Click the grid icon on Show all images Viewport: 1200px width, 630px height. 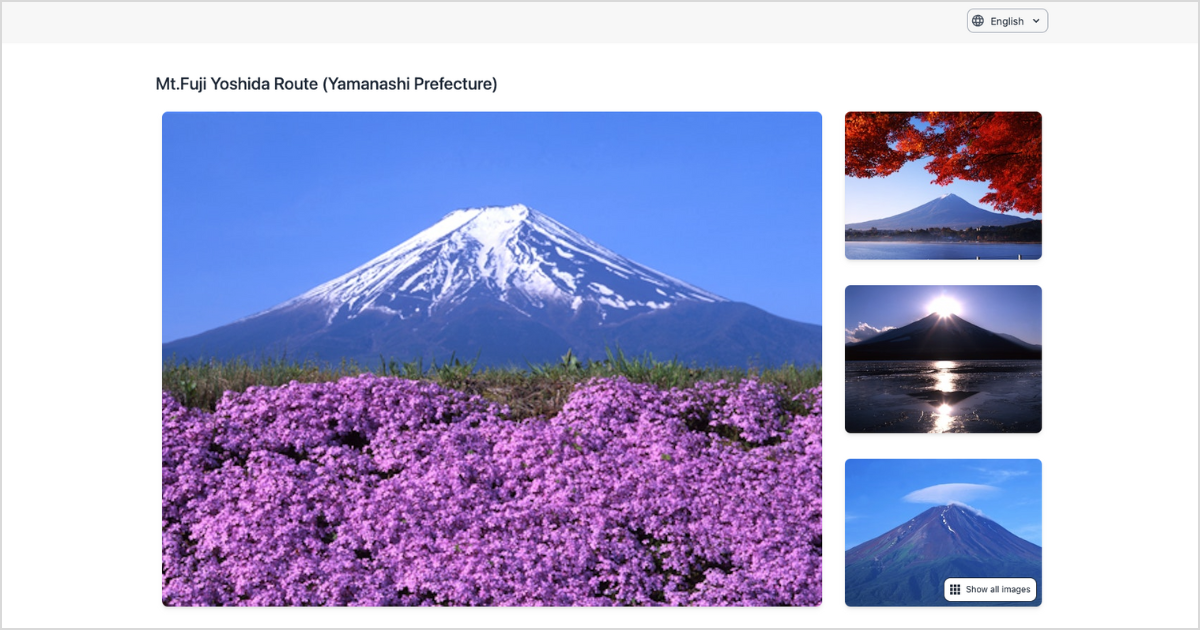point(955,589)
